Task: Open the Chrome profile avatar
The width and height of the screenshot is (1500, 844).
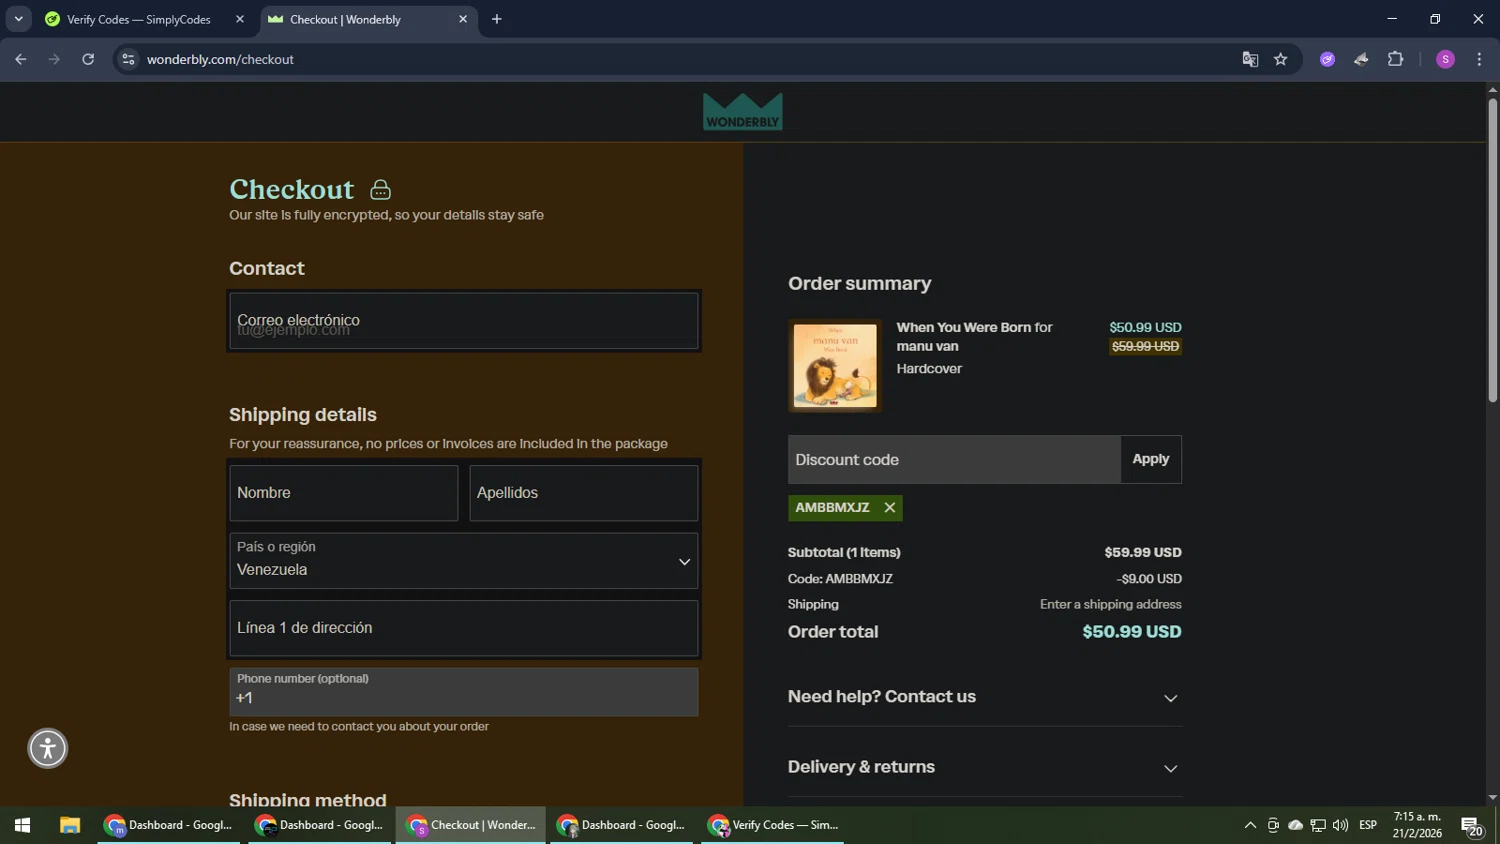Action: tap(1445, 59)
